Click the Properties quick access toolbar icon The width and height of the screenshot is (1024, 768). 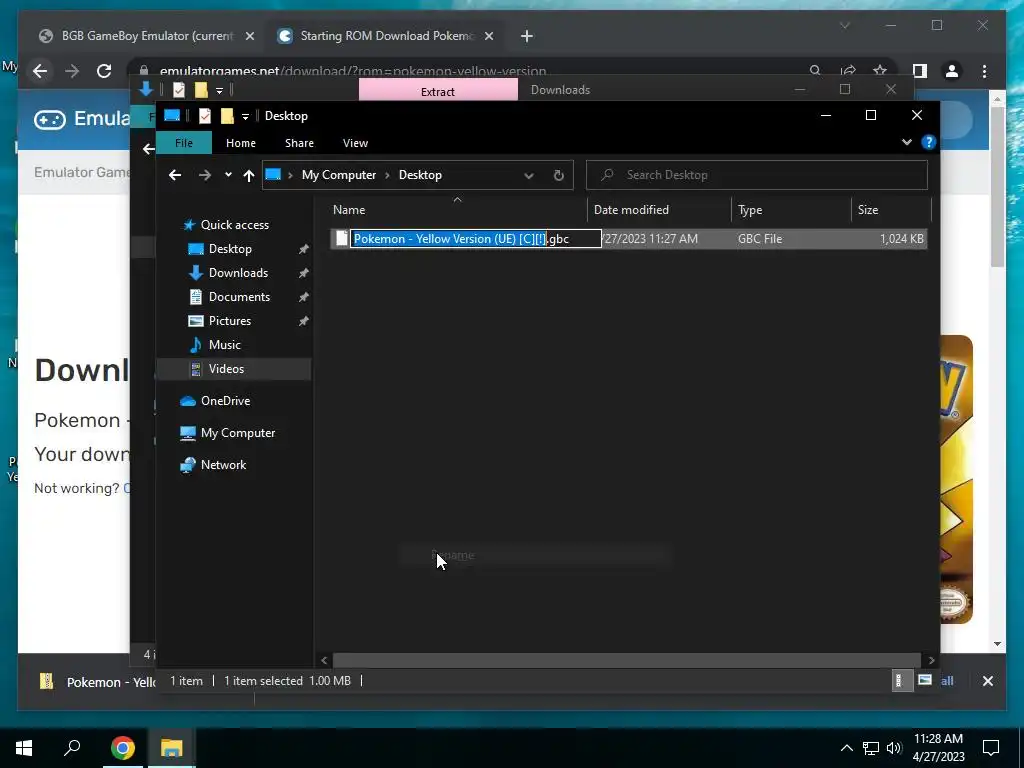(205, 116)
